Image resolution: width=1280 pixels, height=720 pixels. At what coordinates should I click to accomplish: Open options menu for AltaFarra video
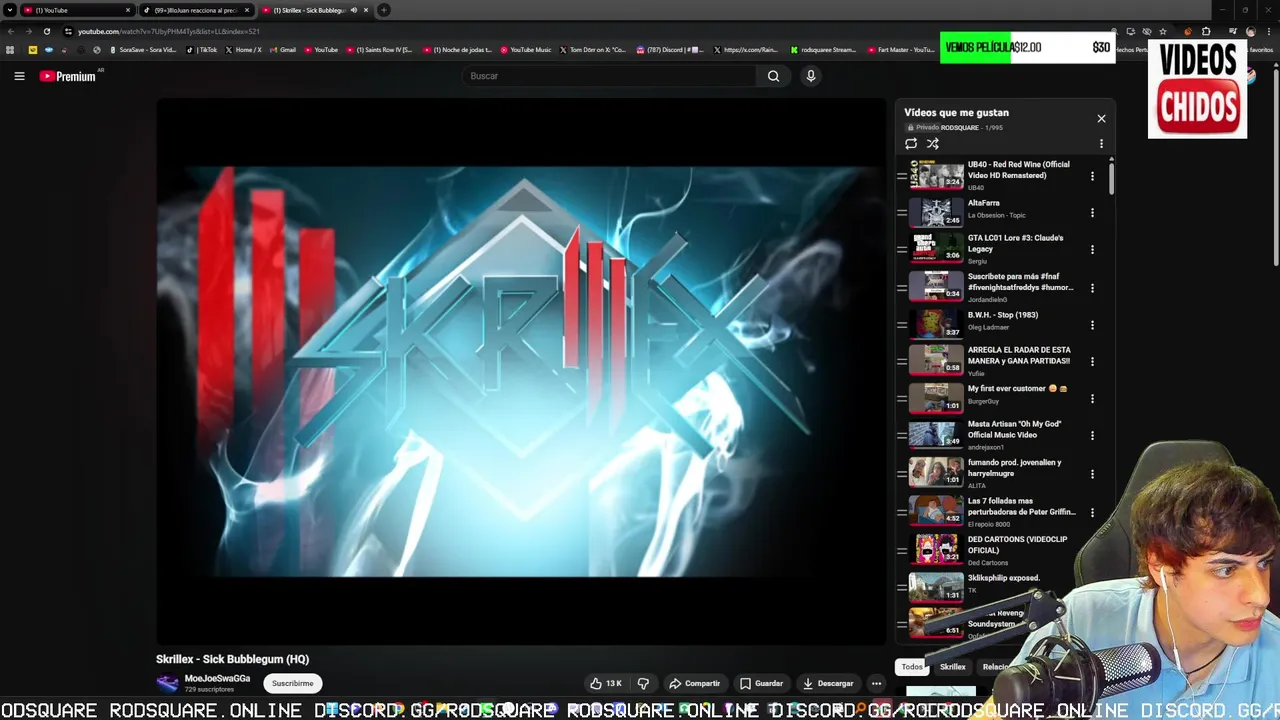pyautogui.click(x=1092, y=213)
